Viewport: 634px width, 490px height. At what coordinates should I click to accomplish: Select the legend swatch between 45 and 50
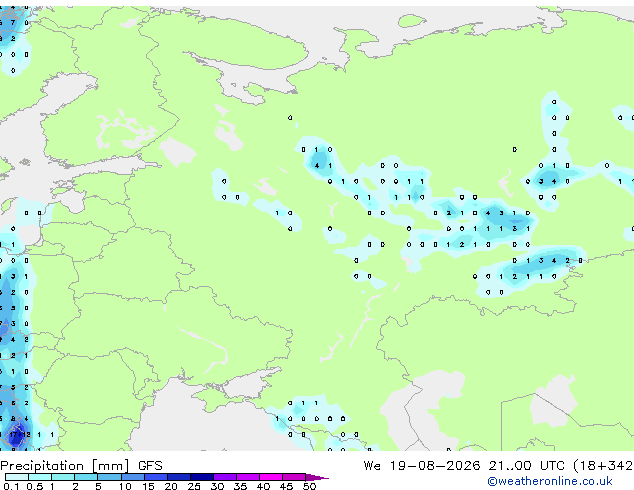(x=294, y=477)
